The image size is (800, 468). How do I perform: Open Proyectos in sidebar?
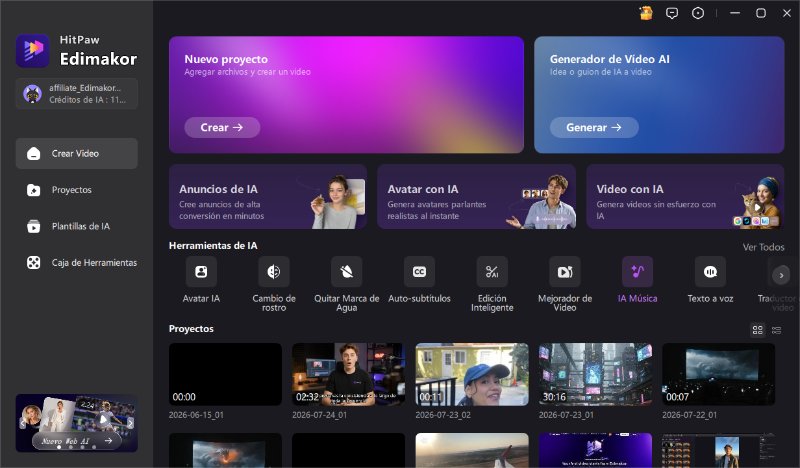click(x=77, y=190)
